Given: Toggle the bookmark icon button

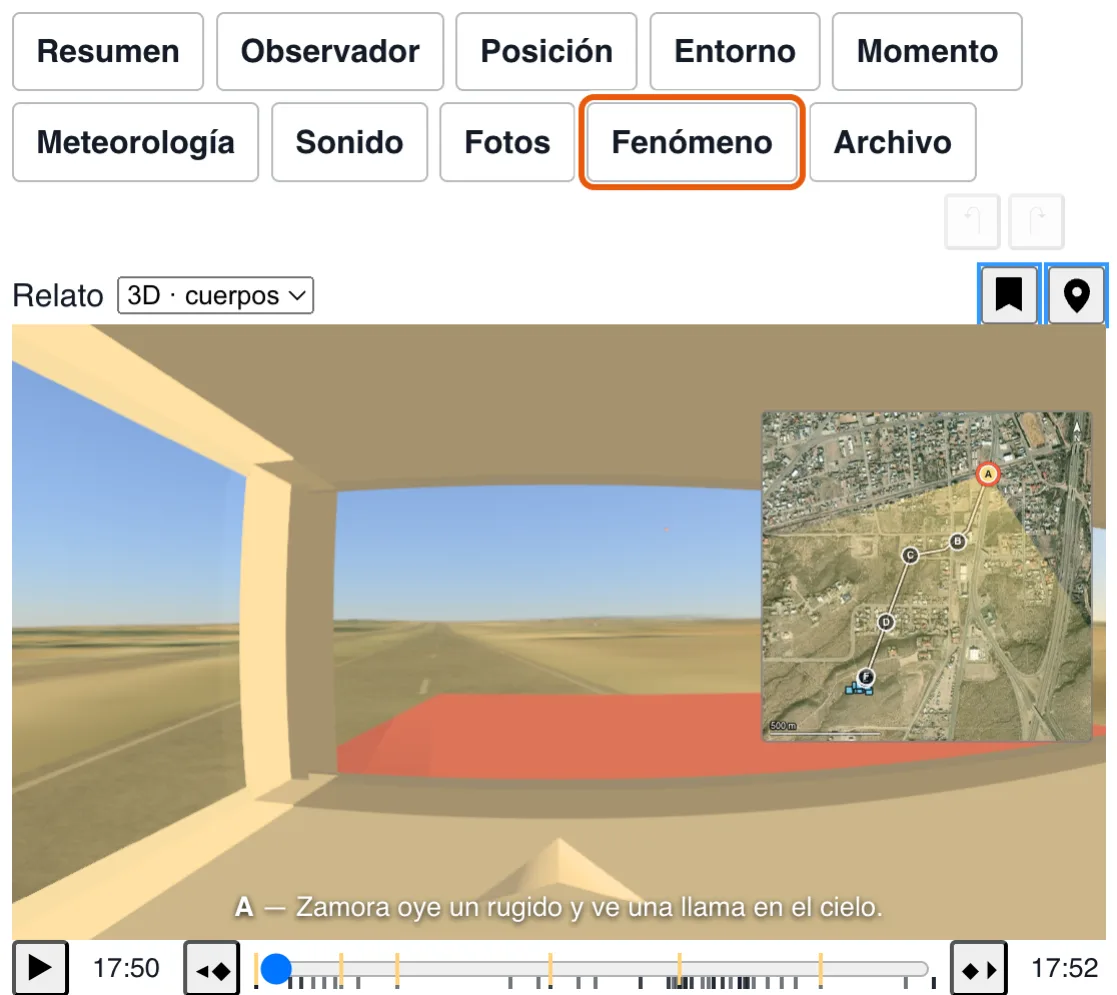Looking at the screenshot, I should point(1009,294).
